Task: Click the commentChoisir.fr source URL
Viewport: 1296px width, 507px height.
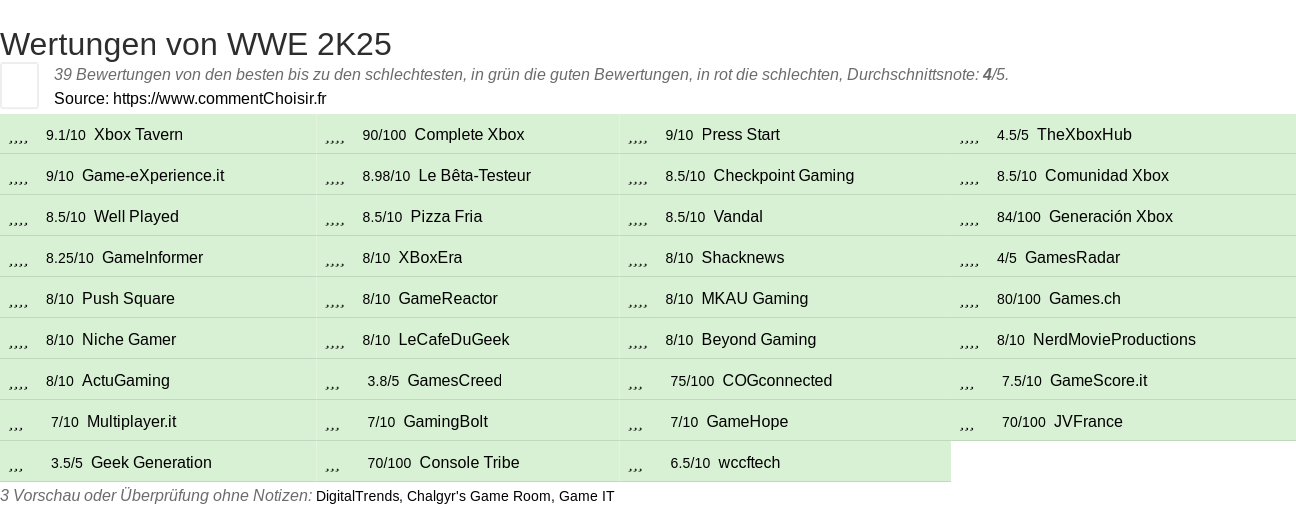Action: 220,98
